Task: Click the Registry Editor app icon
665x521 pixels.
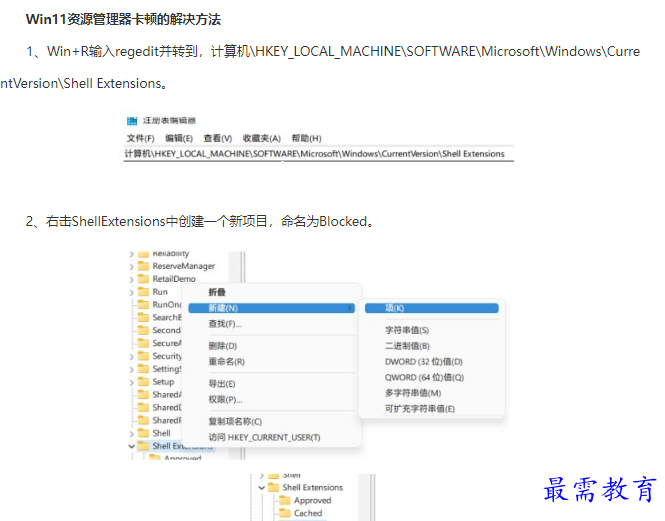Action: coord(132,121)
